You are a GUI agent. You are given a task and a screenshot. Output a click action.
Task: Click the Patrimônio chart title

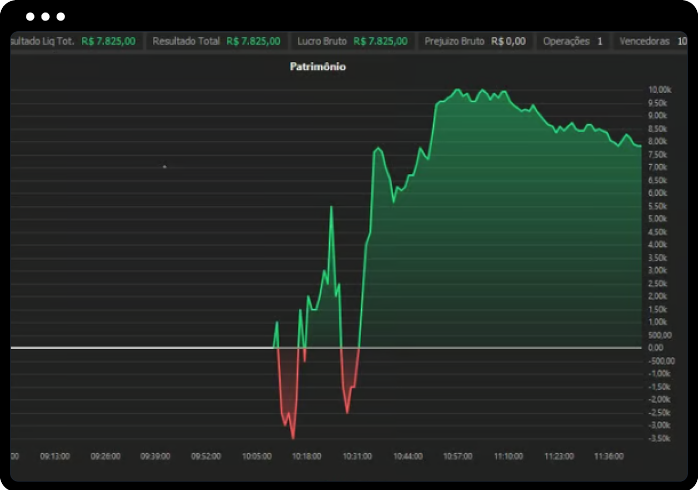click(317, 68)
